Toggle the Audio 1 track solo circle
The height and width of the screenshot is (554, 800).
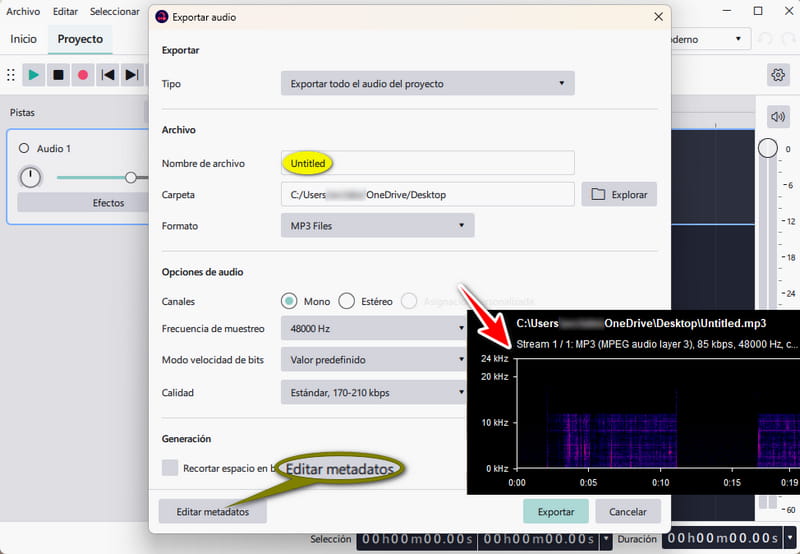coord(24,148)
